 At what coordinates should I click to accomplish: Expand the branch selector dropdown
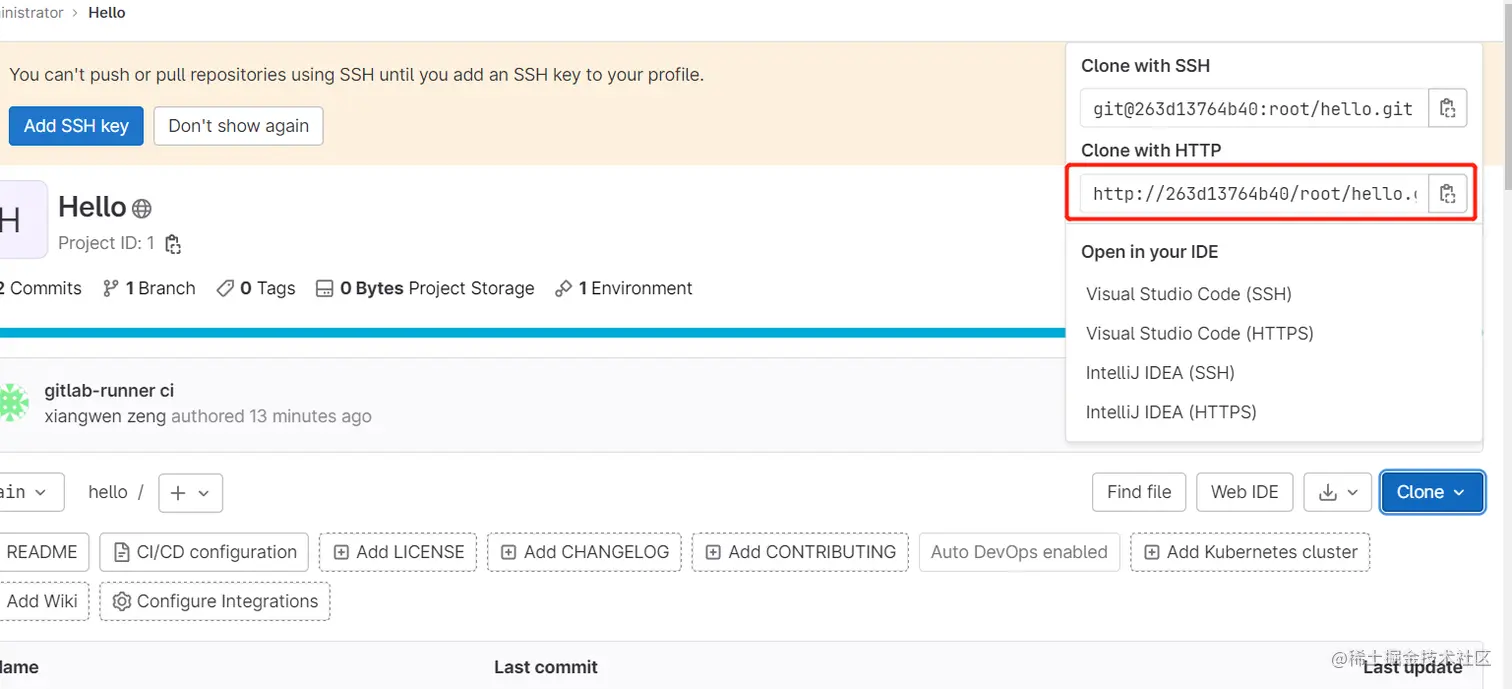click(x=30, y=492)
